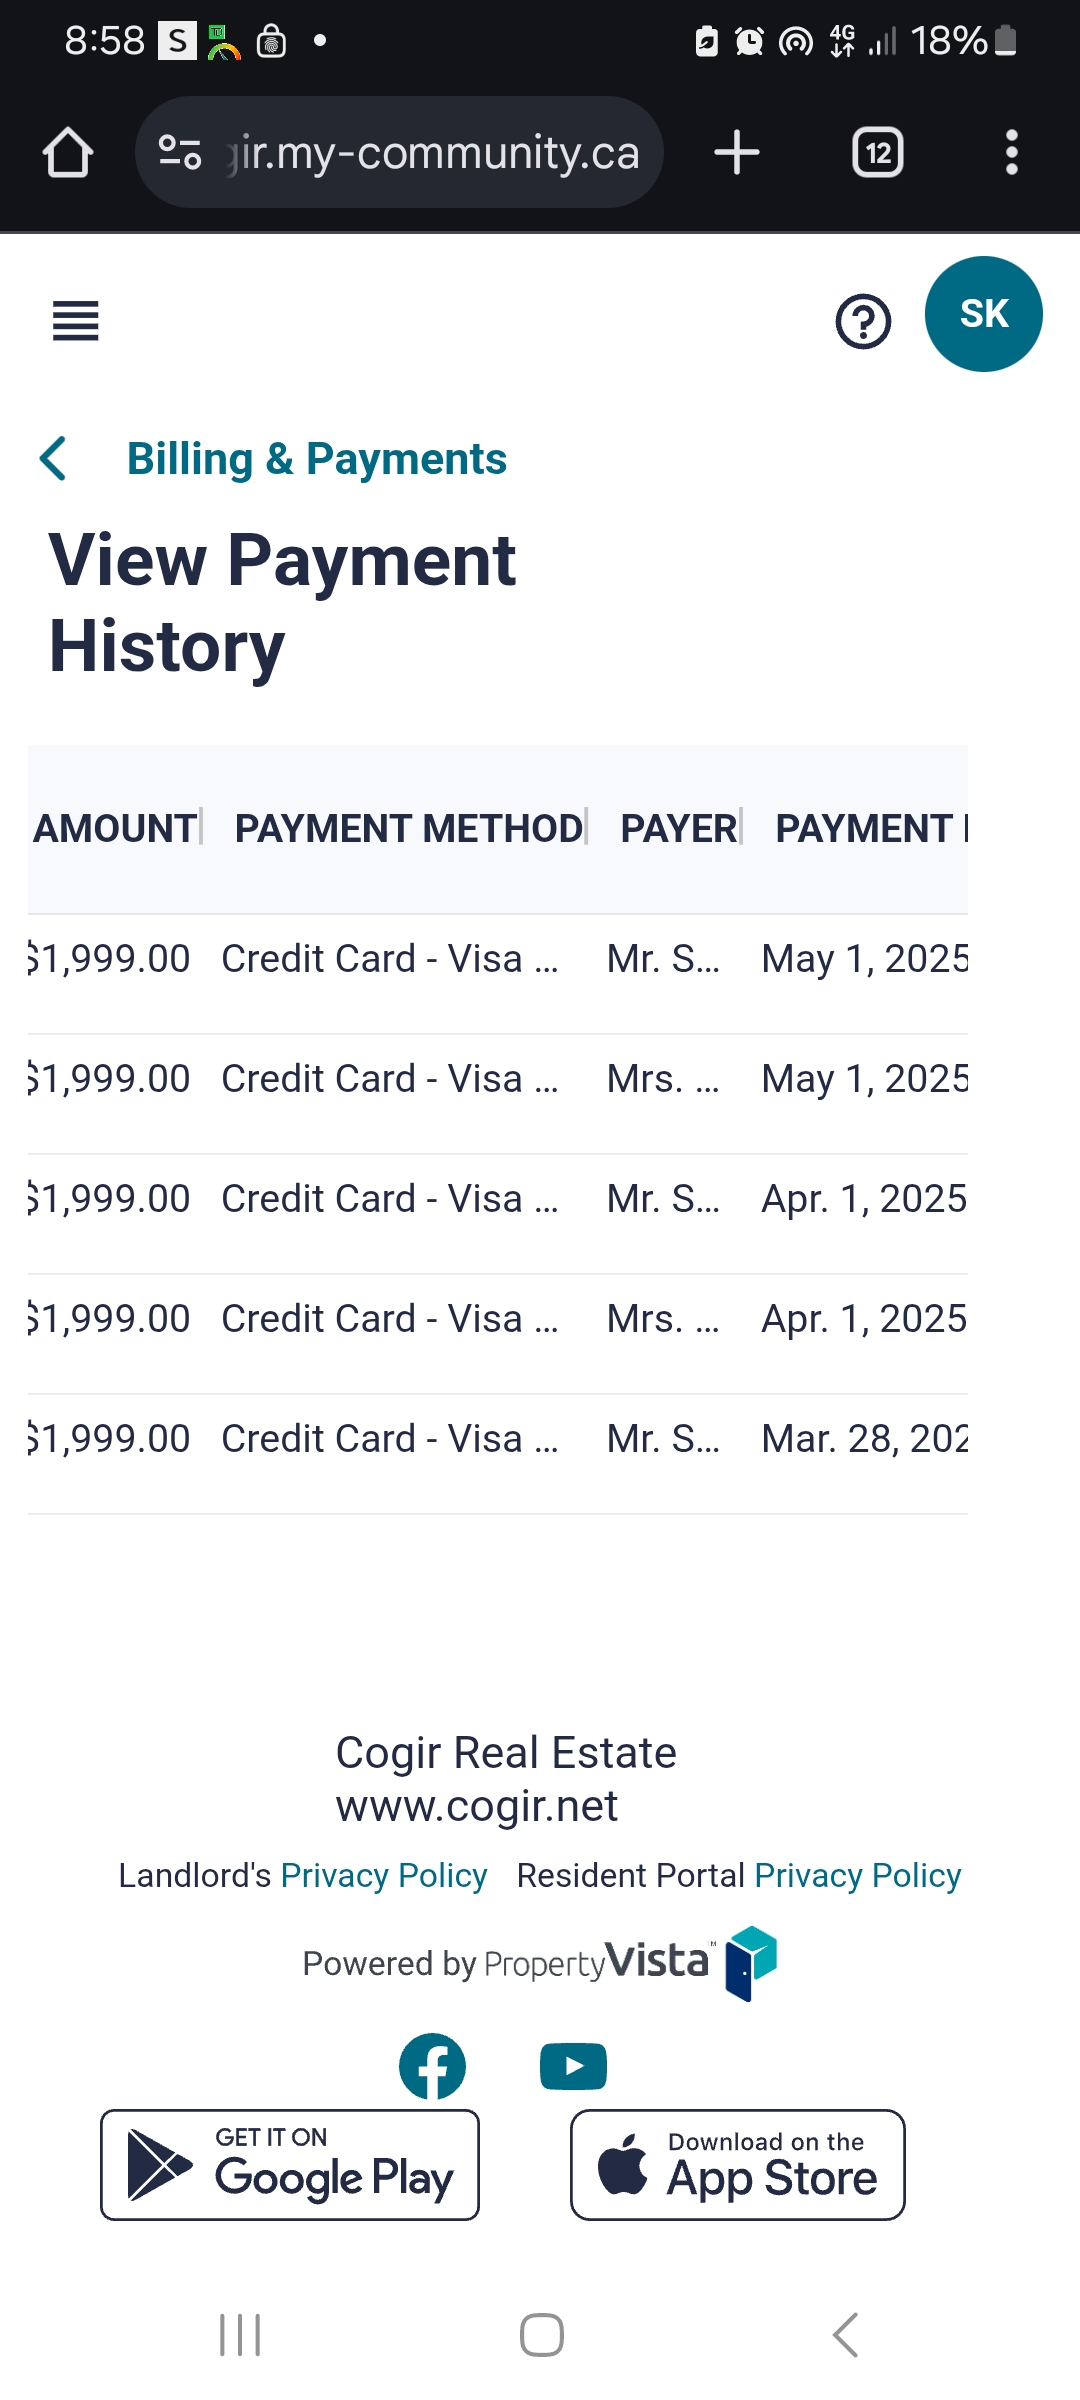Click the help question mark icon
1080x2400 pixels.
coord(862,321)
